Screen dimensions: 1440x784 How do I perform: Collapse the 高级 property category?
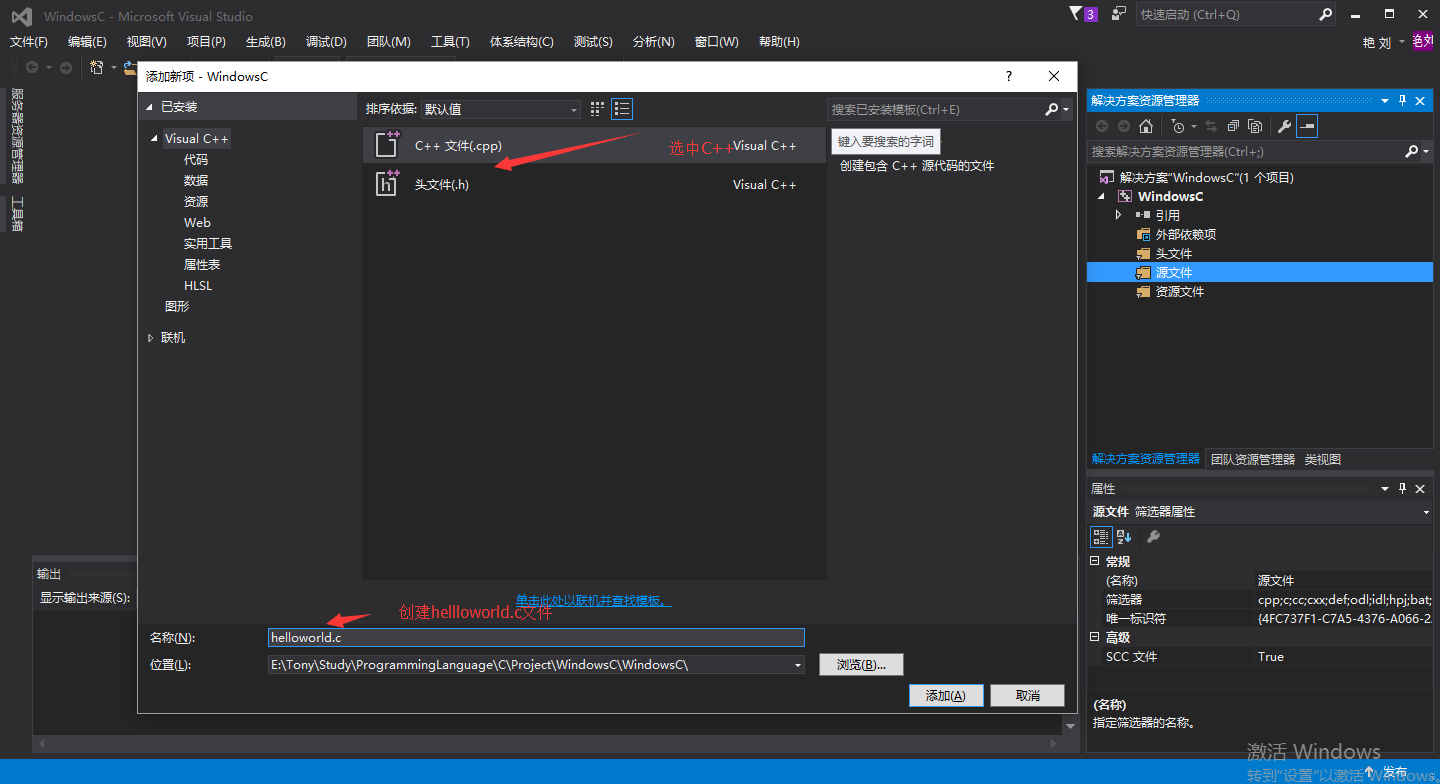tap(1094, 638)
